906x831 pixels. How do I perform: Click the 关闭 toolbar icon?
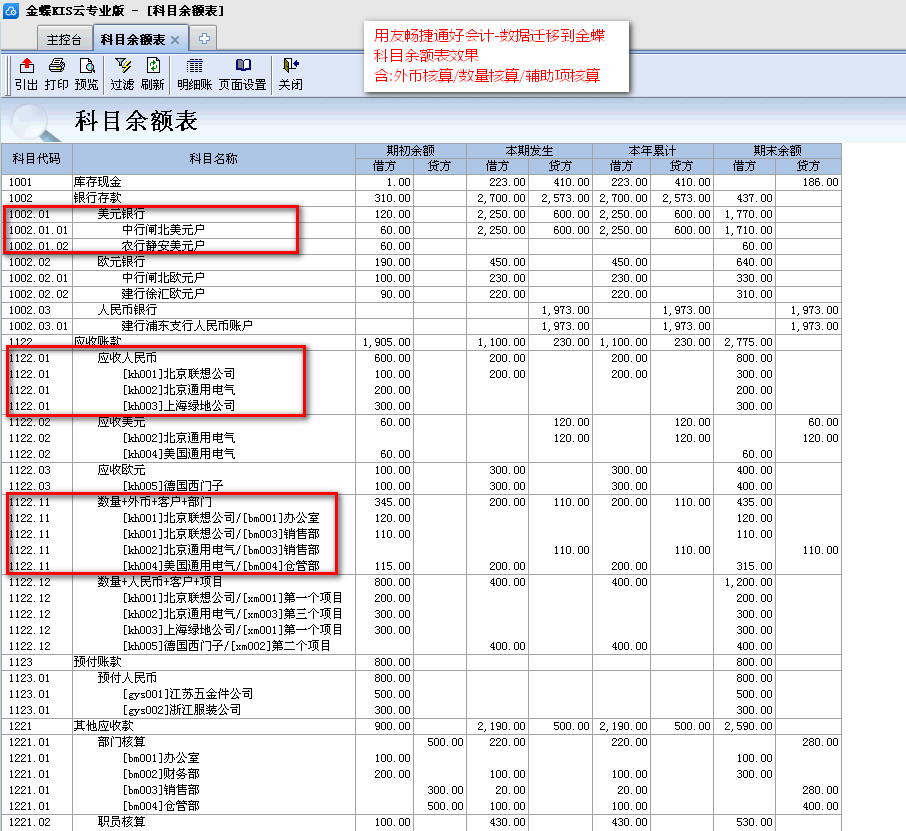click(290, 74)
